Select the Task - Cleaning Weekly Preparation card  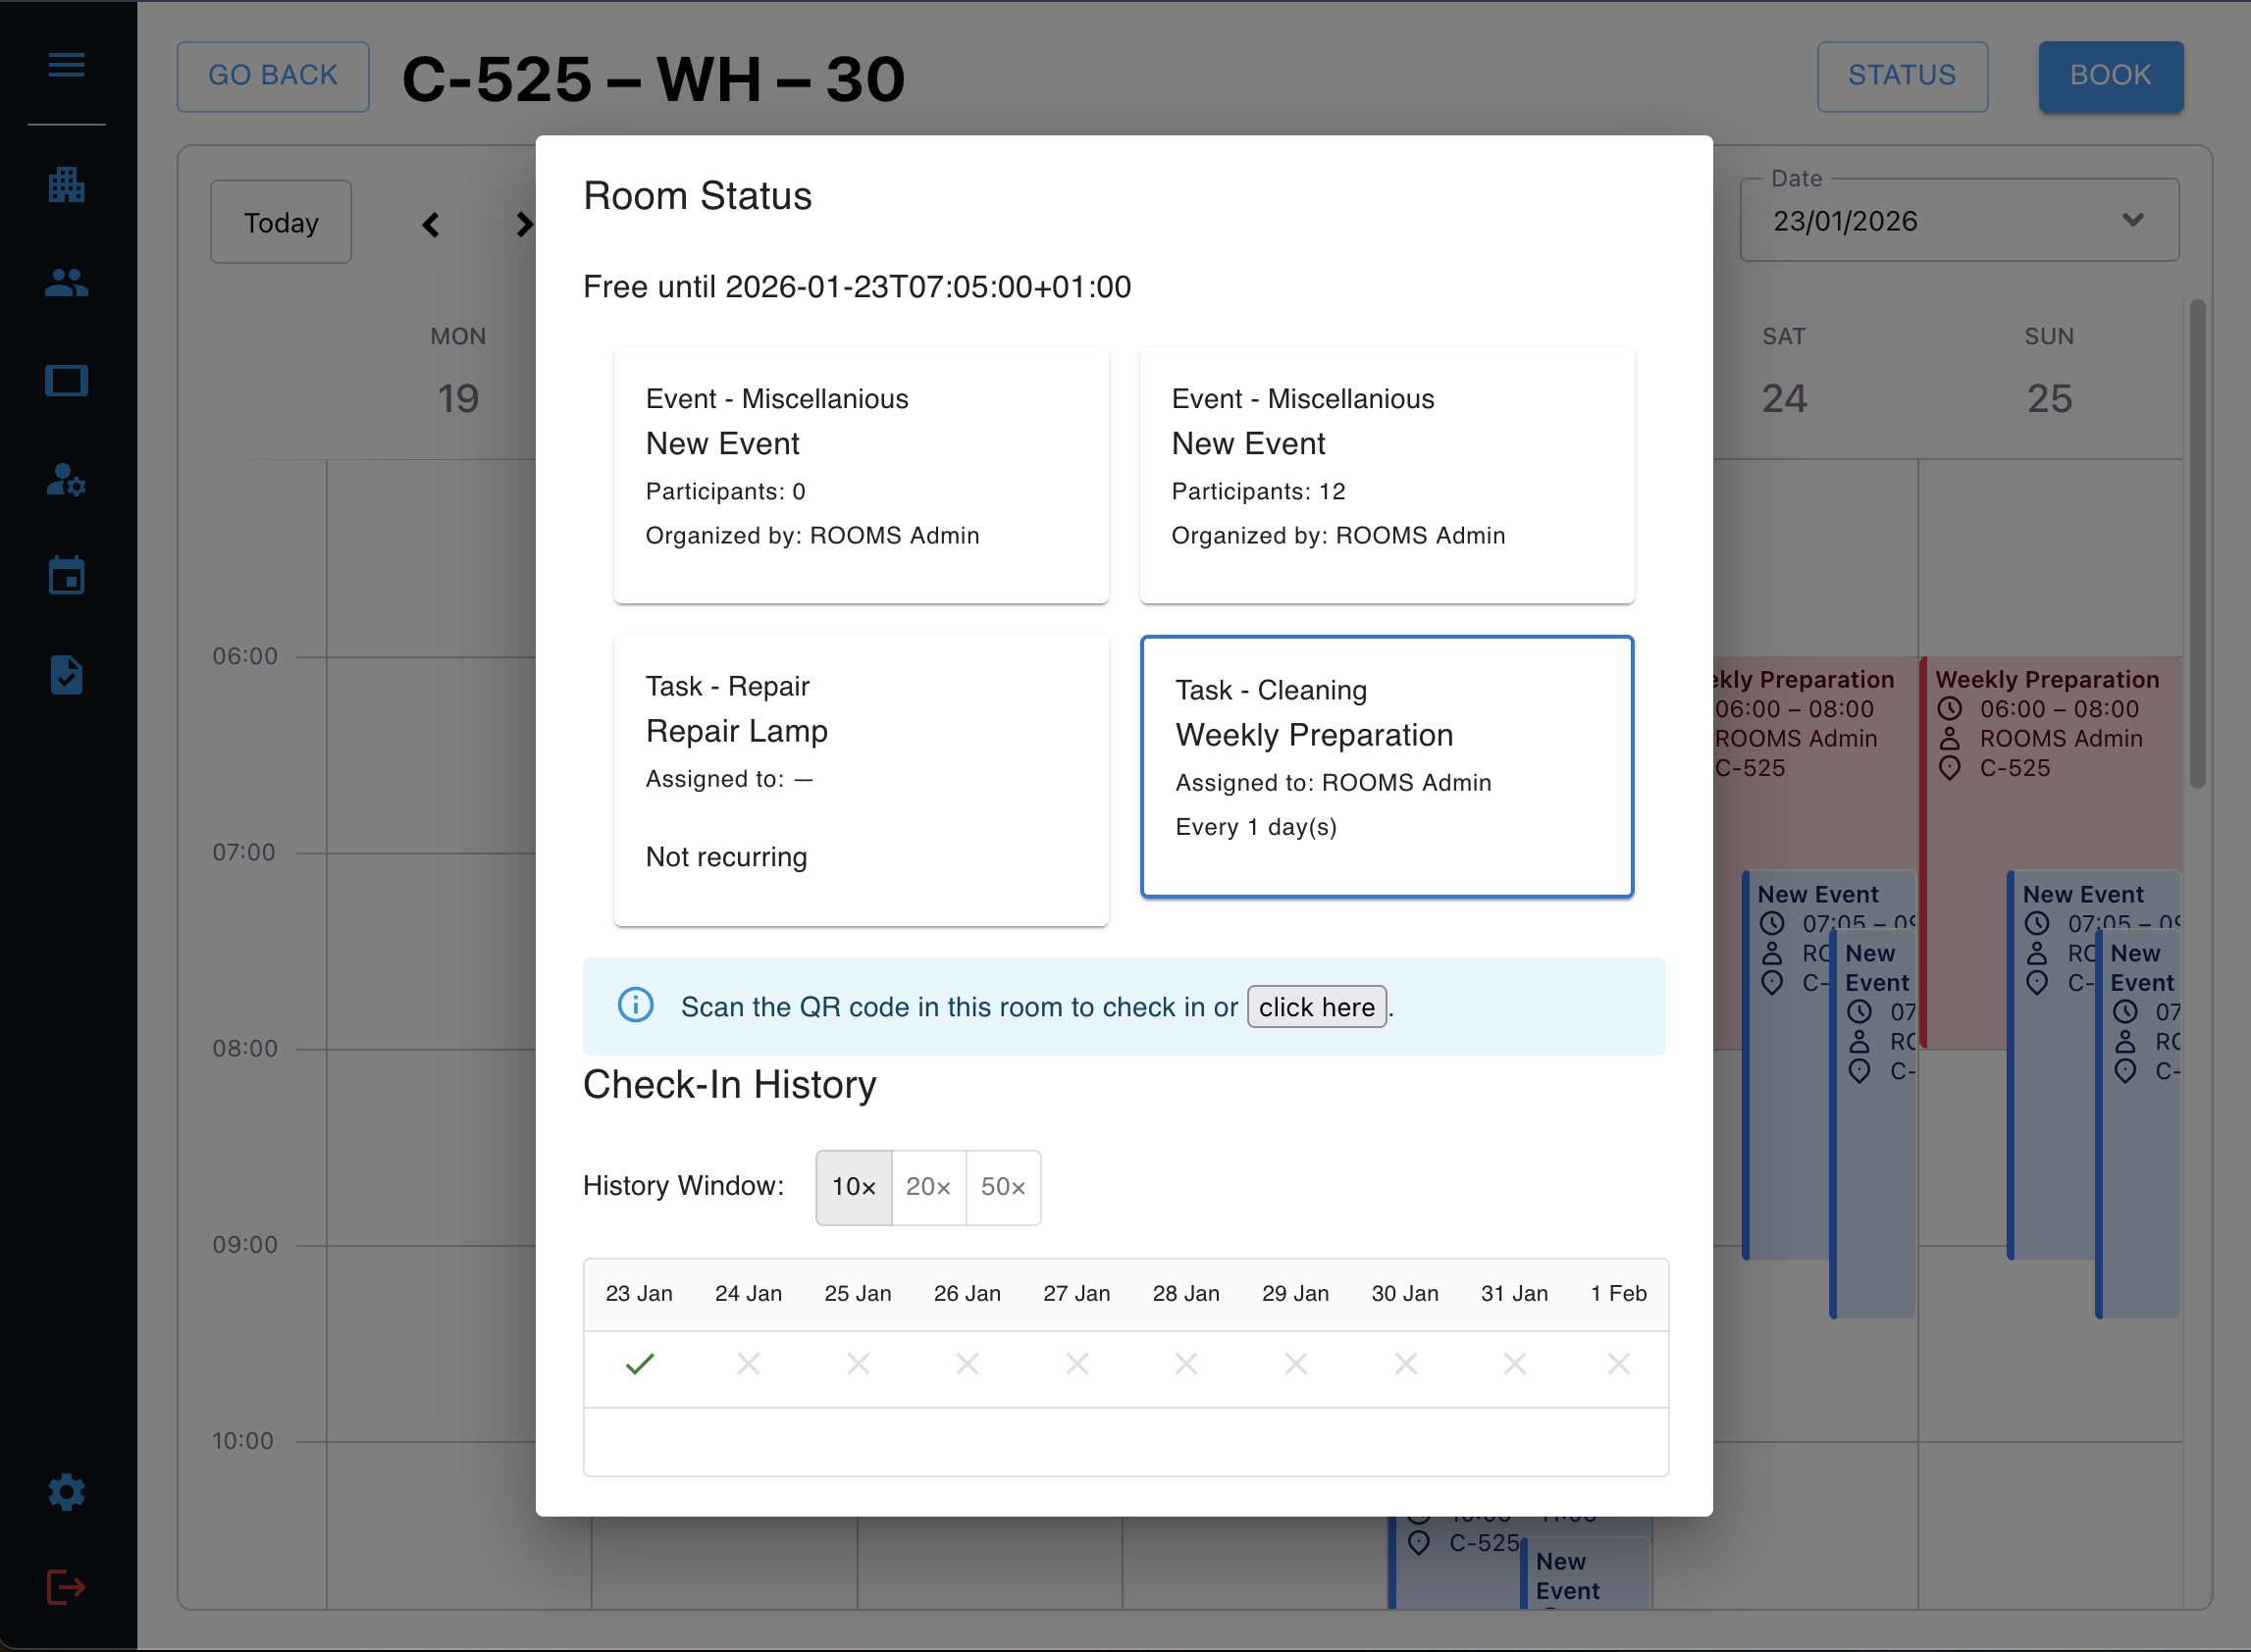pyautogui.click(x=1386, y=766)
